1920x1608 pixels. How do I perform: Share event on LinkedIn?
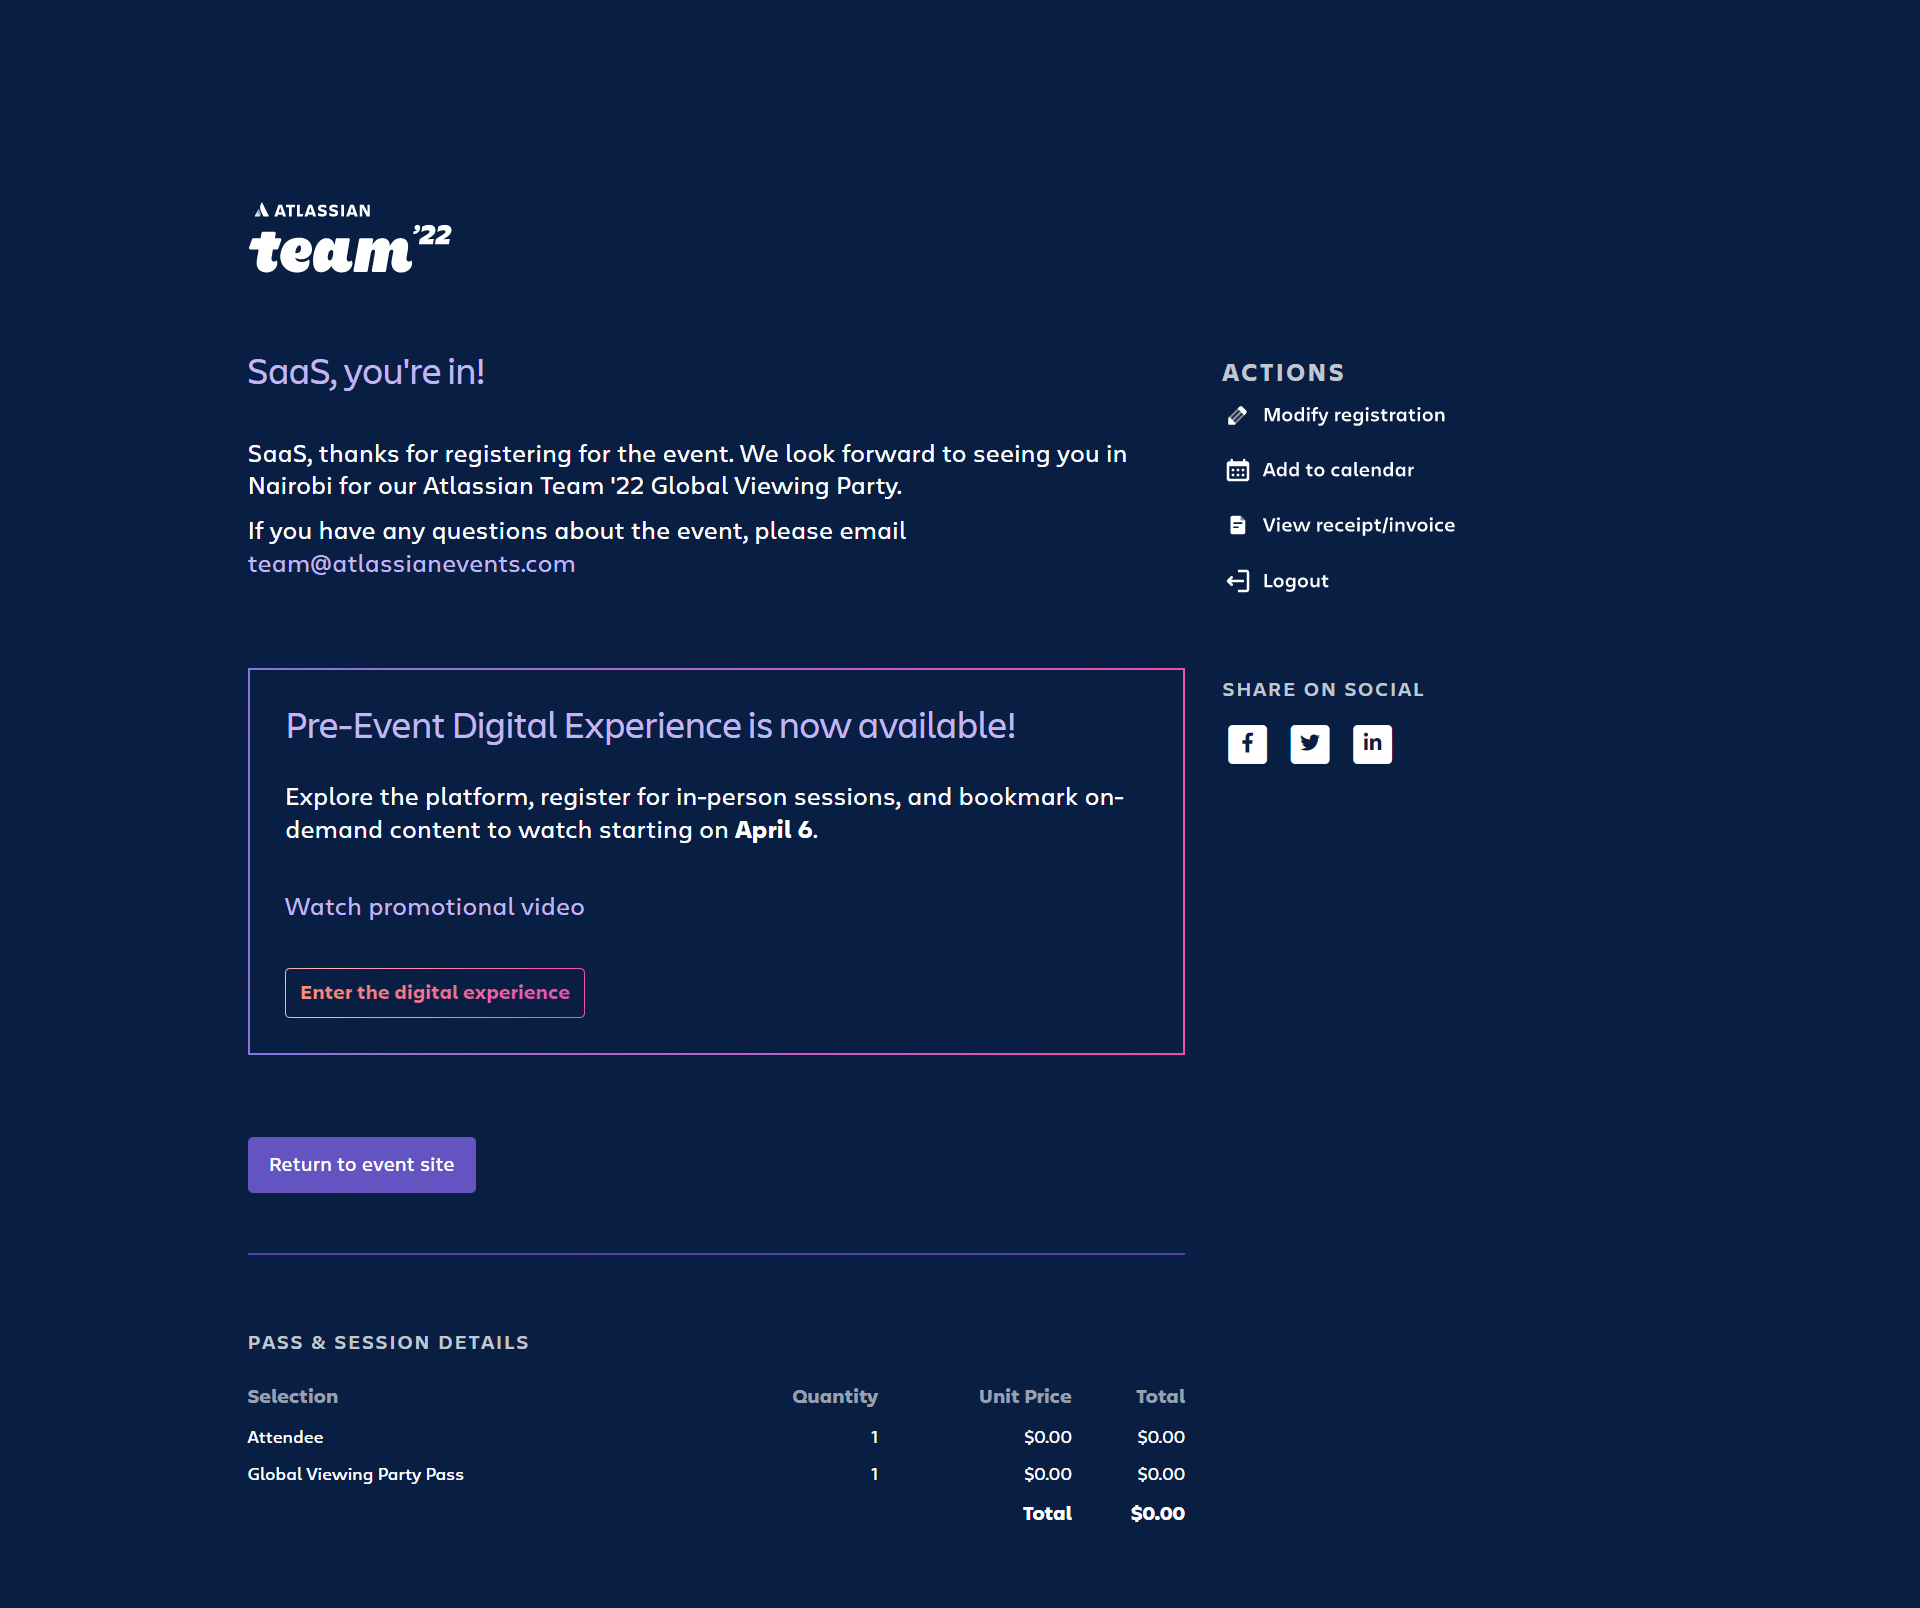1373,743
